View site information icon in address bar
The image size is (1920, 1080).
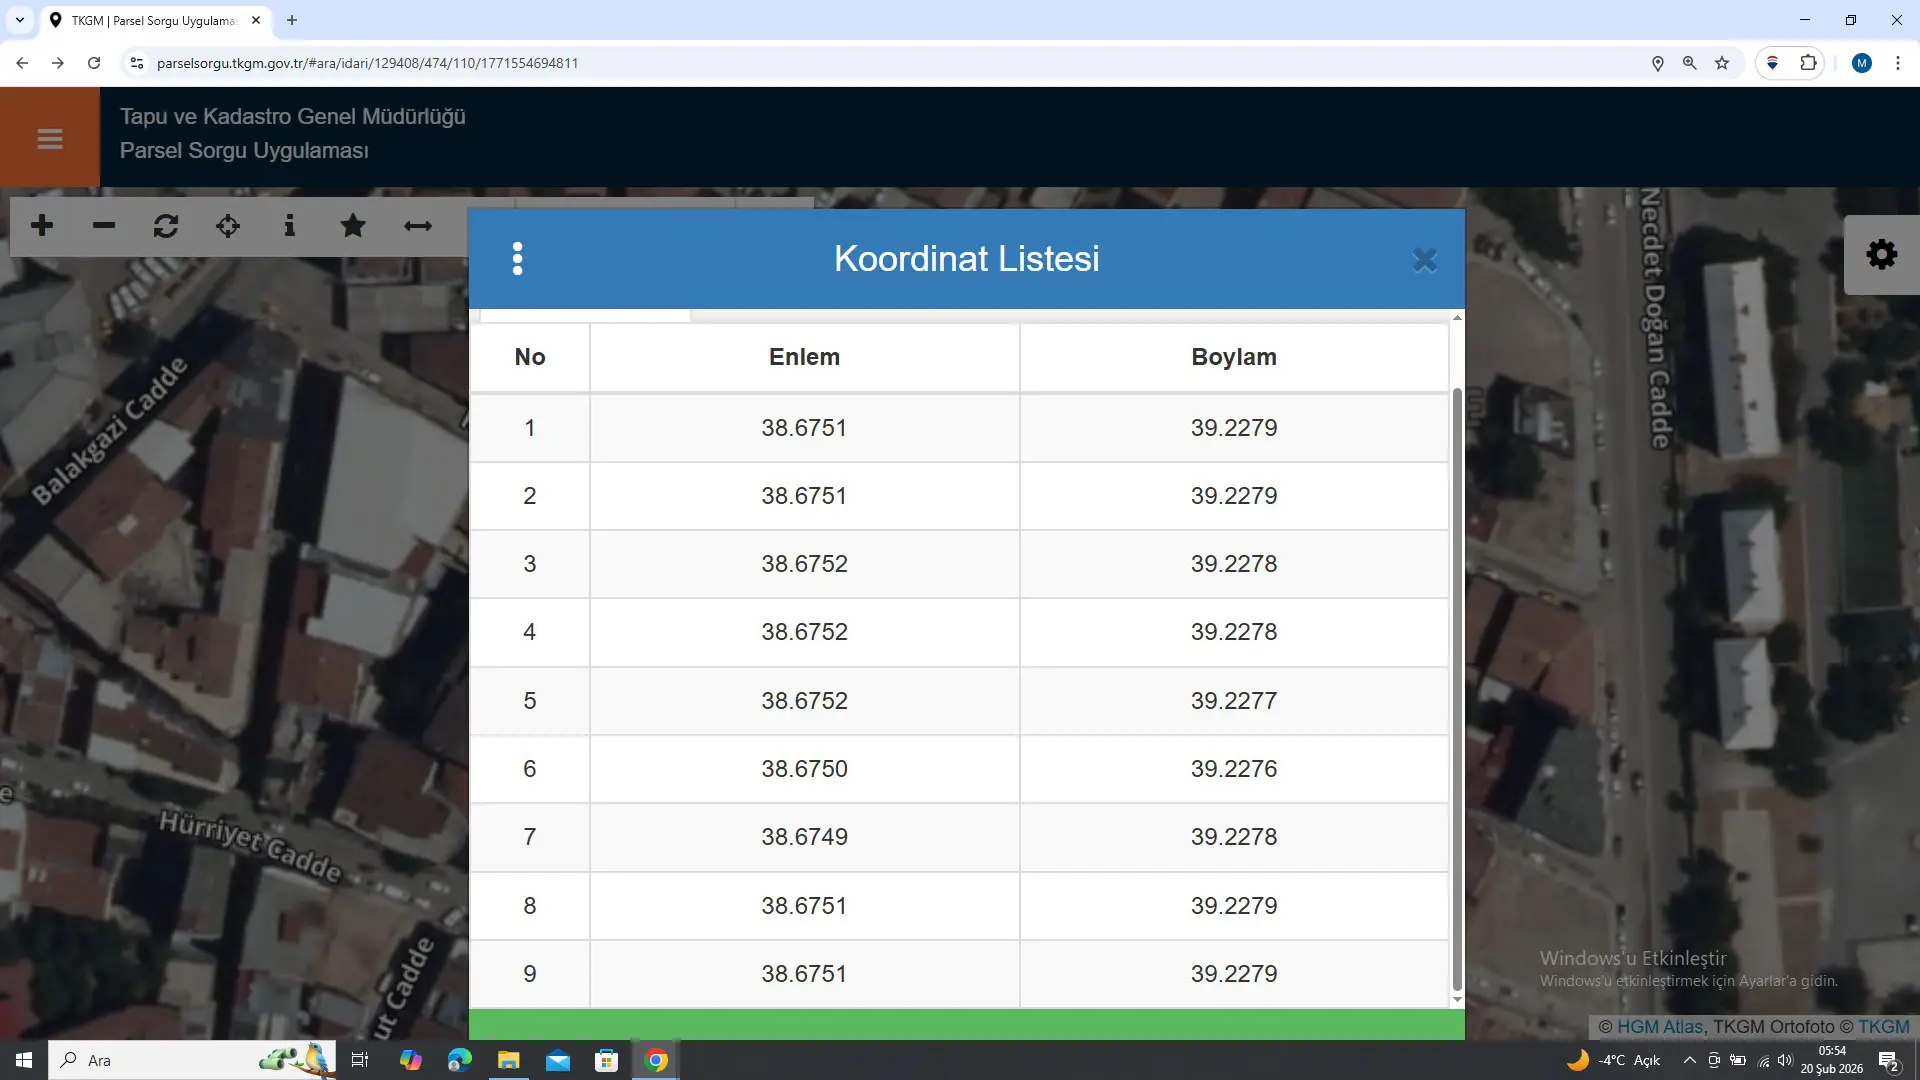pyautogui.click(x=137, y=63)
